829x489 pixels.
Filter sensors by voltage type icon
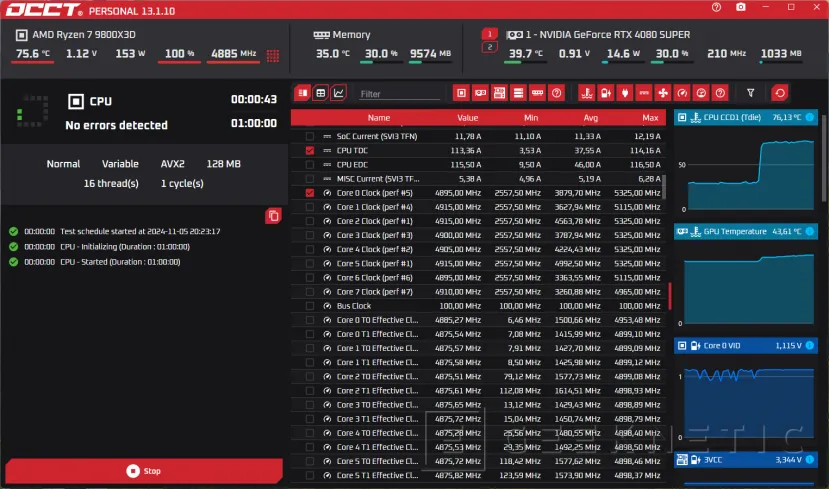click(606, 93)
